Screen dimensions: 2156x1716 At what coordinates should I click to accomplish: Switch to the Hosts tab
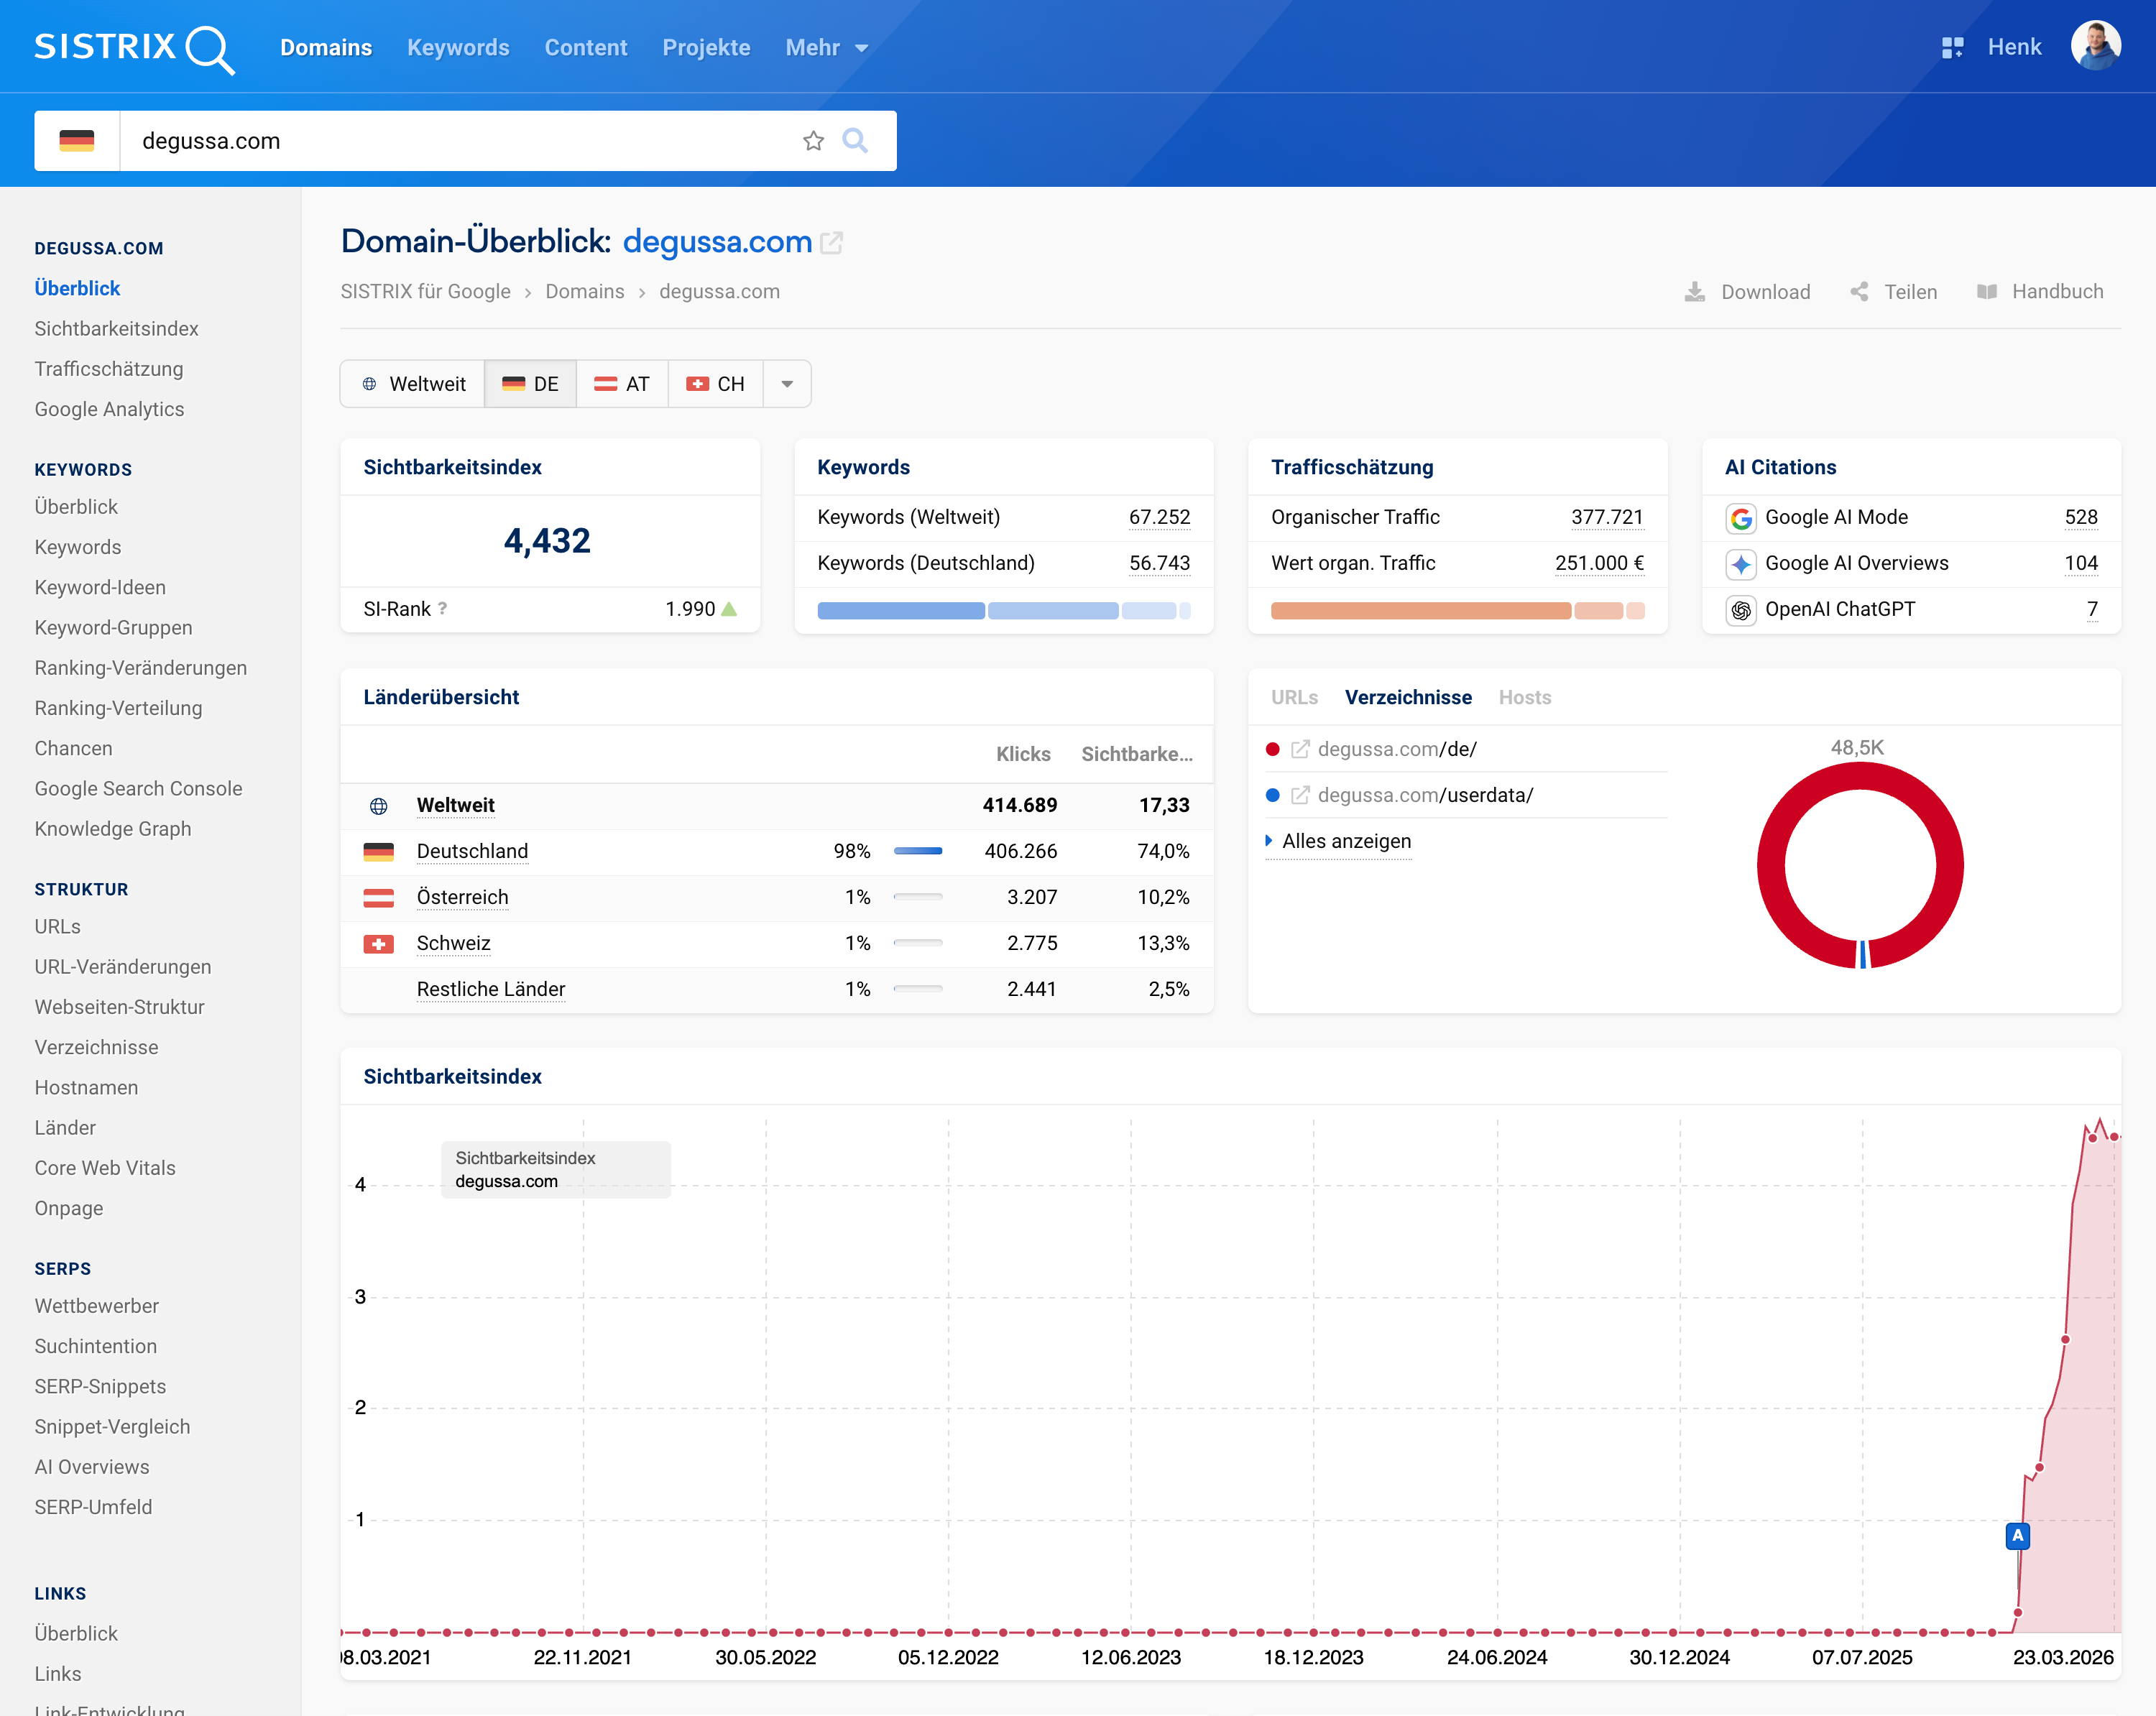[1524, 697]
